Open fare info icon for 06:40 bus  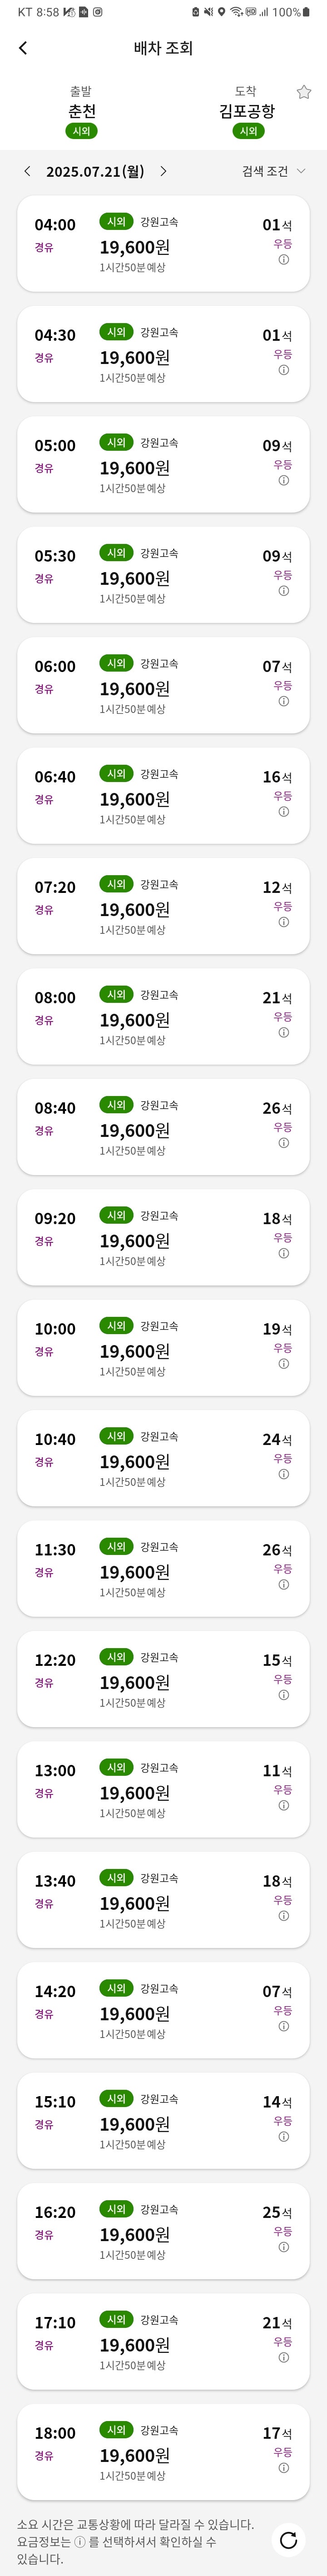284,812
